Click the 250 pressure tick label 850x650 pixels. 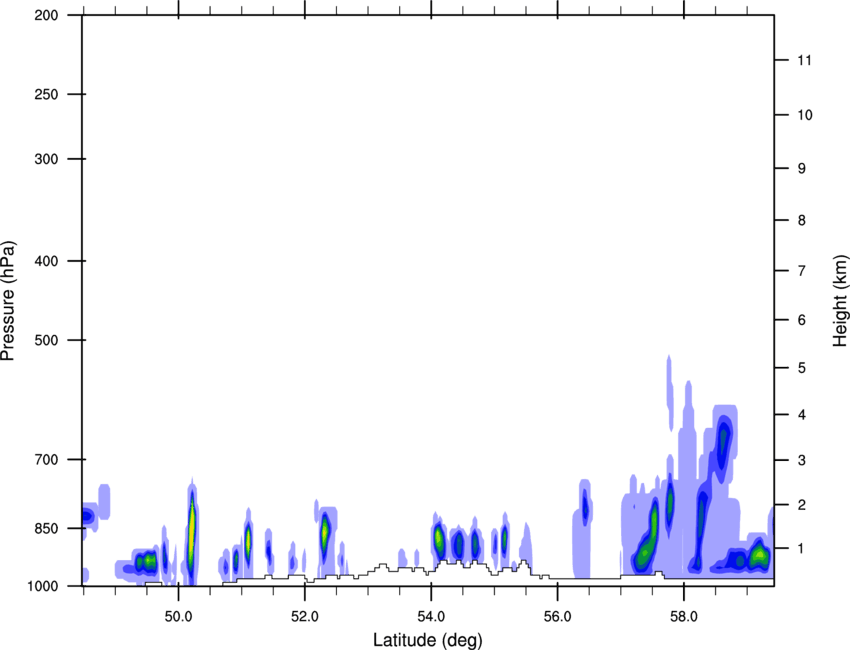tap(46, 94)
